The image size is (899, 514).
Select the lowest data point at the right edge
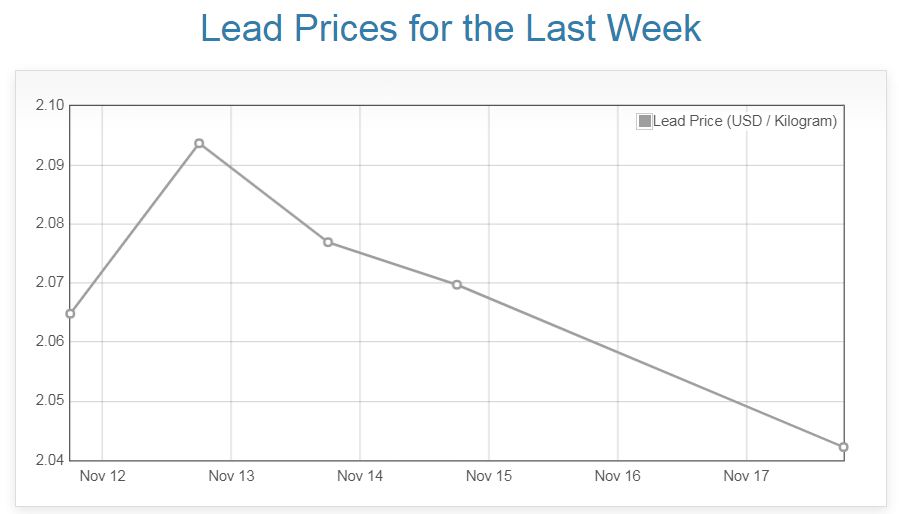click(844, 447)
